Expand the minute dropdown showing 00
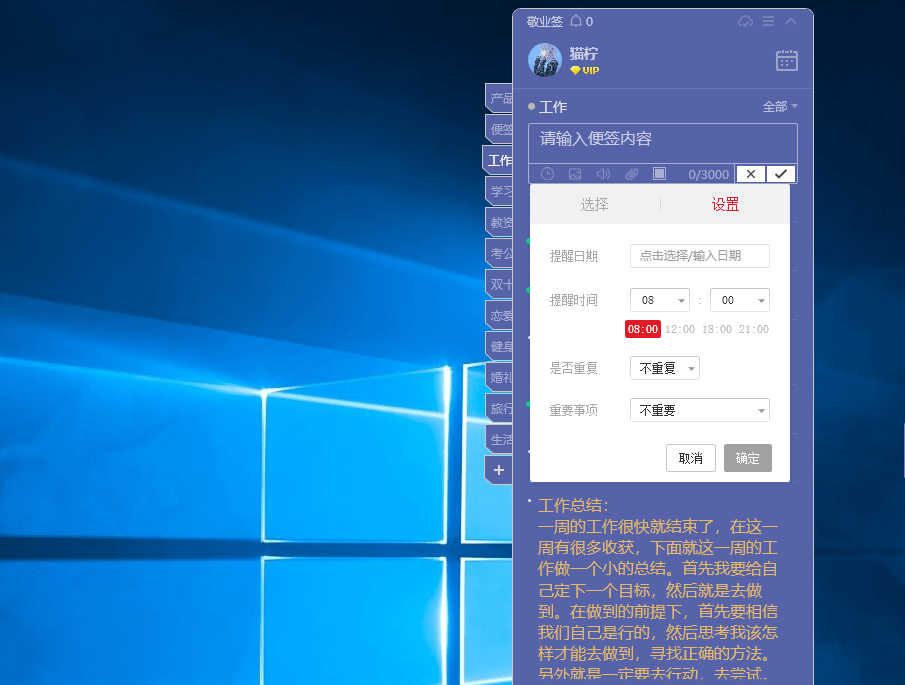This screenshot has width=905, height=685. click(740, 300)
